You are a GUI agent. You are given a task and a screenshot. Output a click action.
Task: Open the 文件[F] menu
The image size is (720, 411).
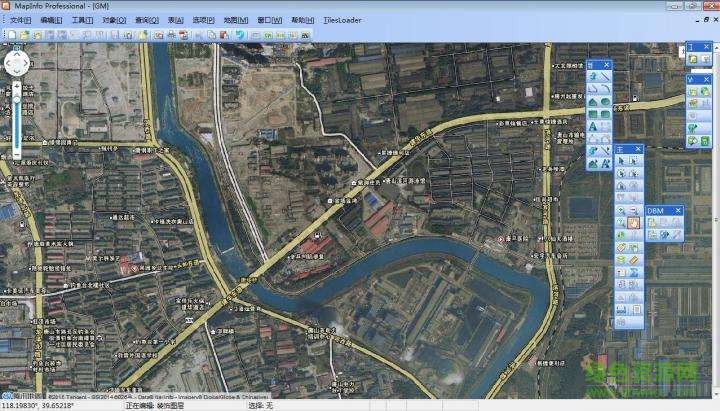pyautogui.click(x=20, y=20)
